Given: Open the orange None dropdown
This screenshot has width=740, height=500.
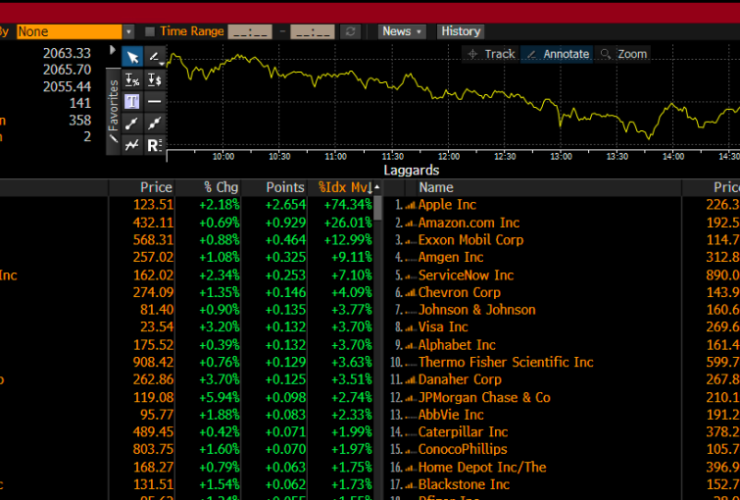Looking at the screenshot, I should click(75, 32).
